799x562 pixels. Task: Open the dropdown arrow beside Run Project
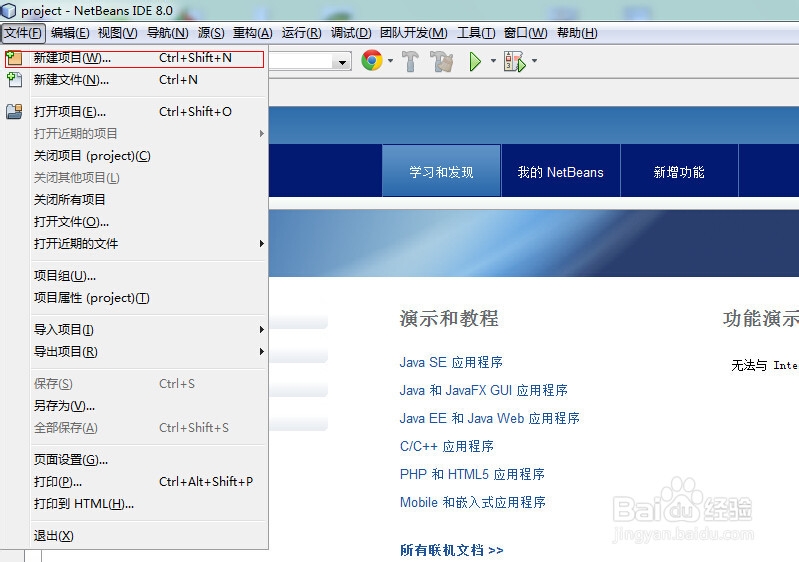pos(493,61)
